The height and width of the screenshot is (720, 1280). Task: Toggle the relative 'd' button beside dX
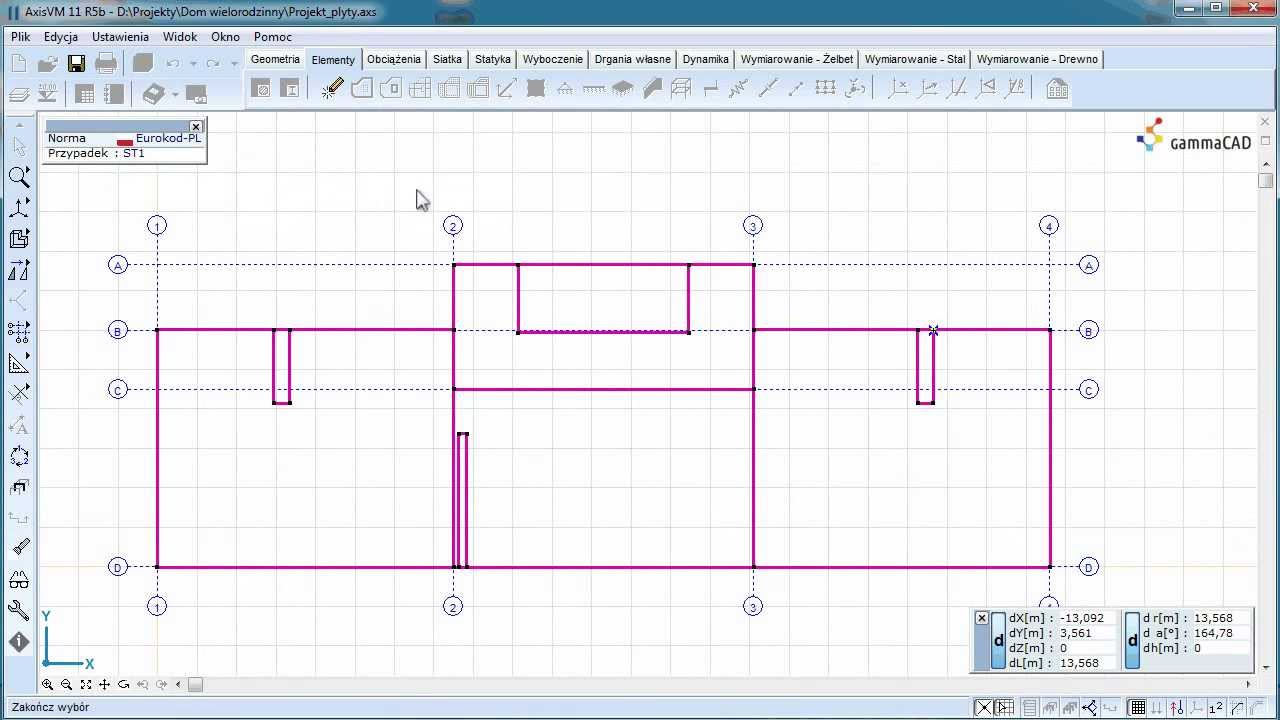point(998,641)
